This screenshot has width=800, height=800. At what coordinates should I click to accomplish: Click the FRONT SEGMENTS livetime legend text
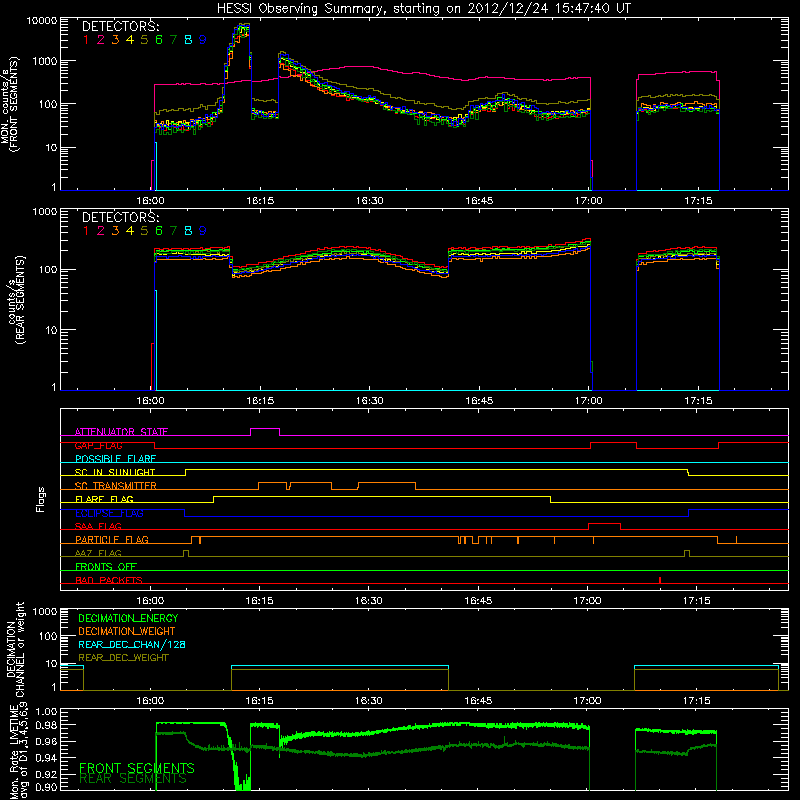pyautogui.click(x=137, y=768)
